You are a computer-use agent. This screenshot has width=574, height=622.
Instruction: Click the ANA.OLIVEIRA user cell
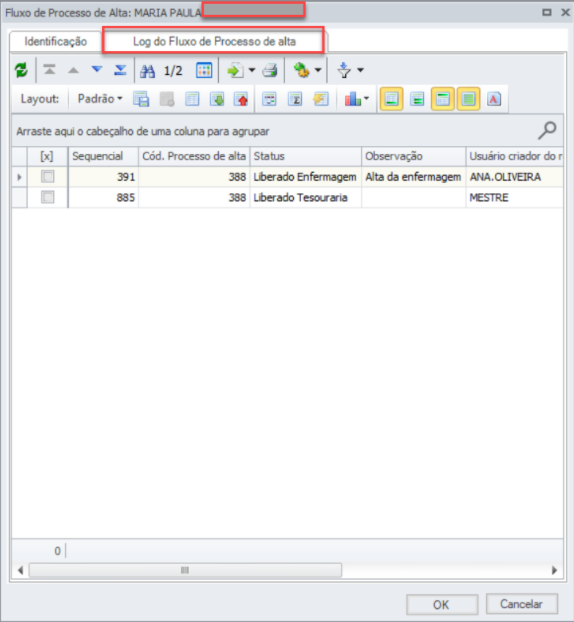514,177
